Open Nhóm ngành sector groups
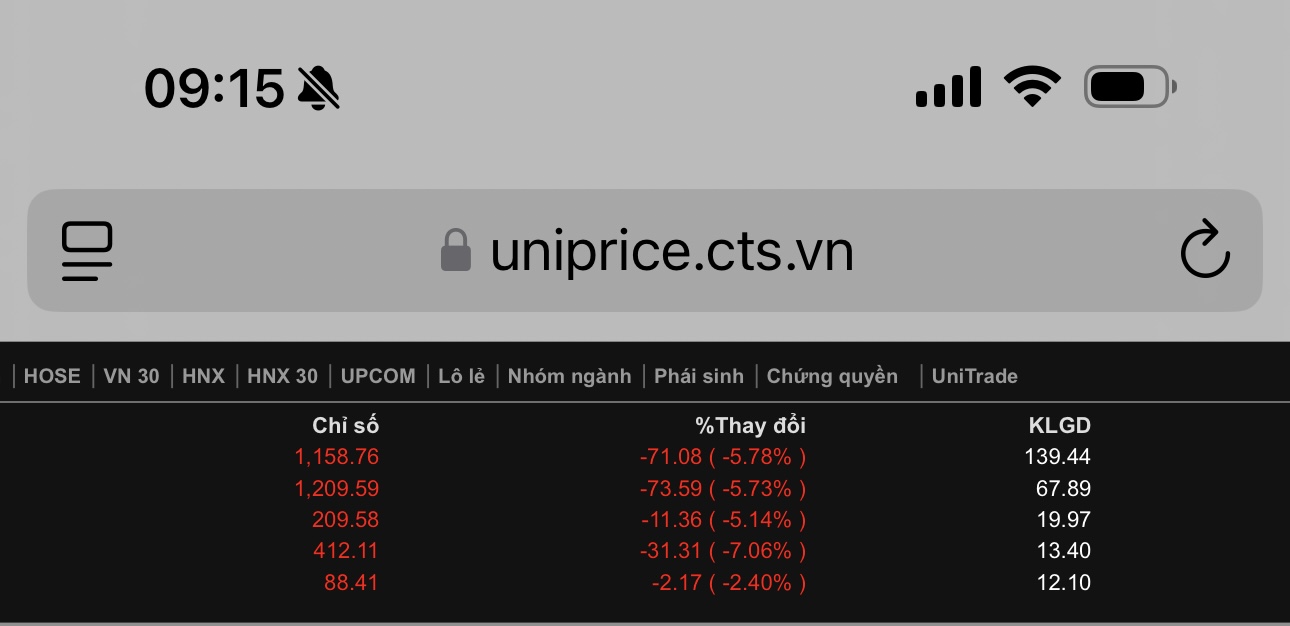Image resolution: width=1290 pixels, height=626 pixels. point(569,376)
